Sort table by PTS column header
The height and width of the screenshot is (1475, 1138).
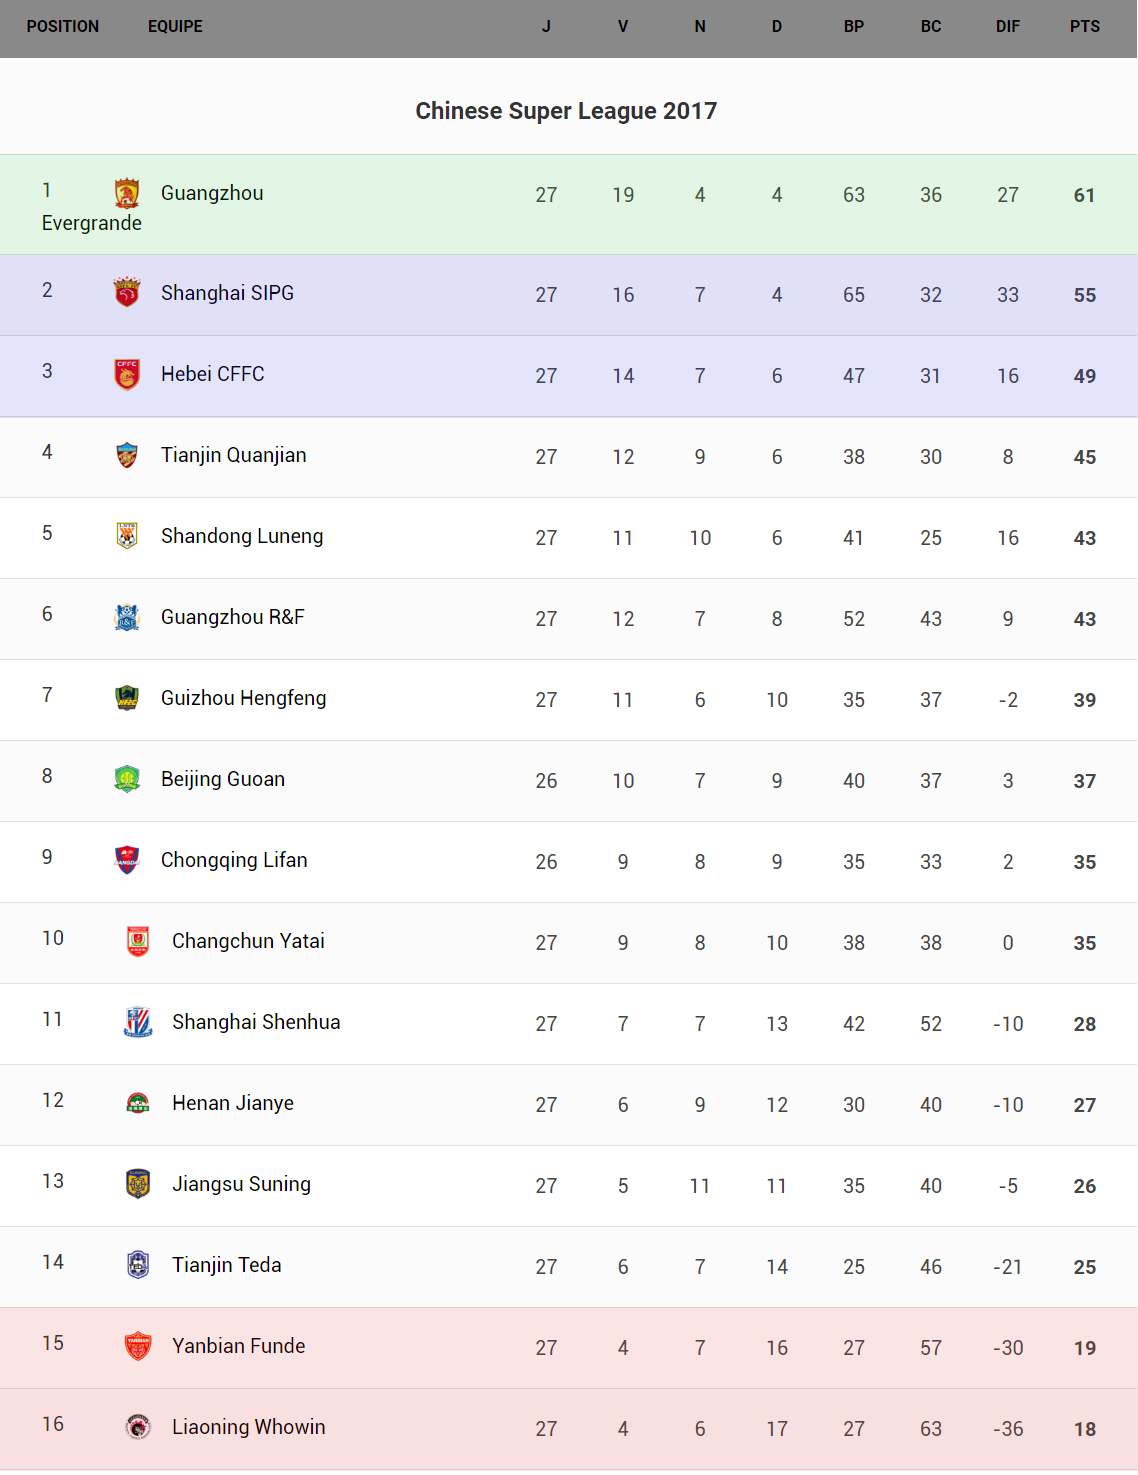(x=1084, y=27)
